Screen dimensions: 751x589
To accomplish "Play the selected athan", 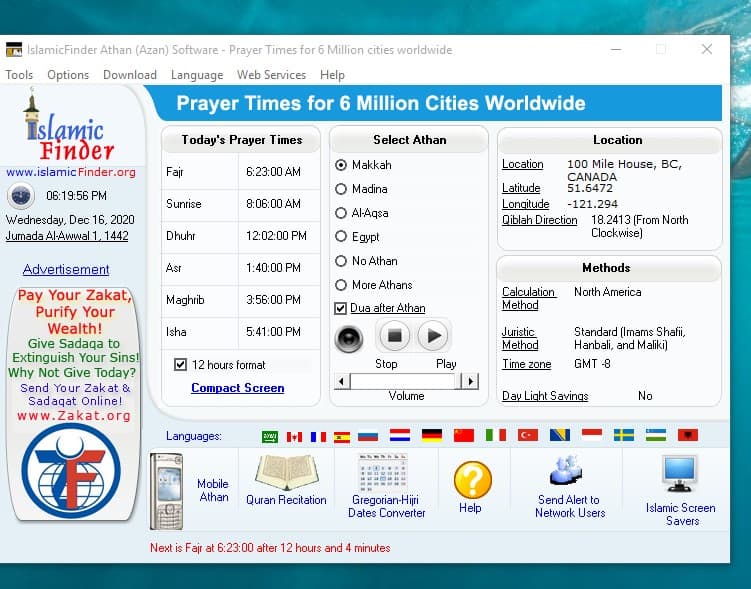I will point(433,336).
